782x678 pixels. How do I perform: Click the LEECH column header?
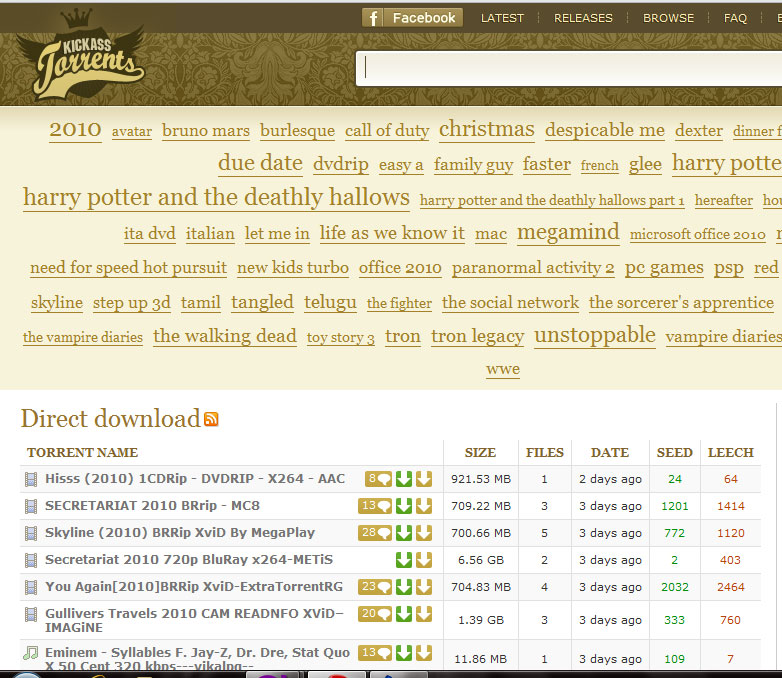point(731,452)
